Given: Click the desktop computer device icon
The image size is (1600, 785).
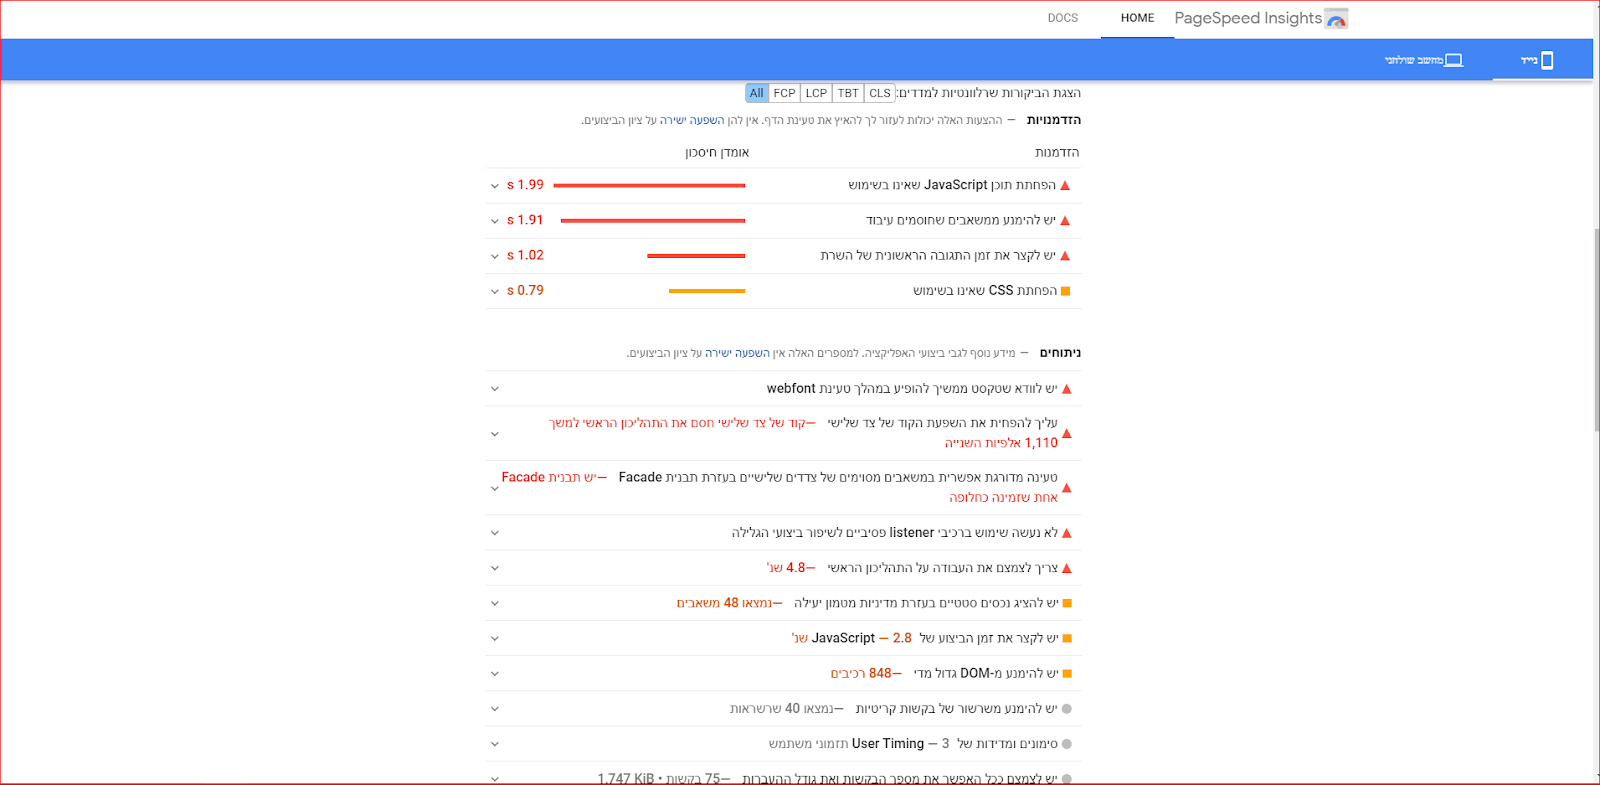Looking at the screenshot, I should (1454, 61).
